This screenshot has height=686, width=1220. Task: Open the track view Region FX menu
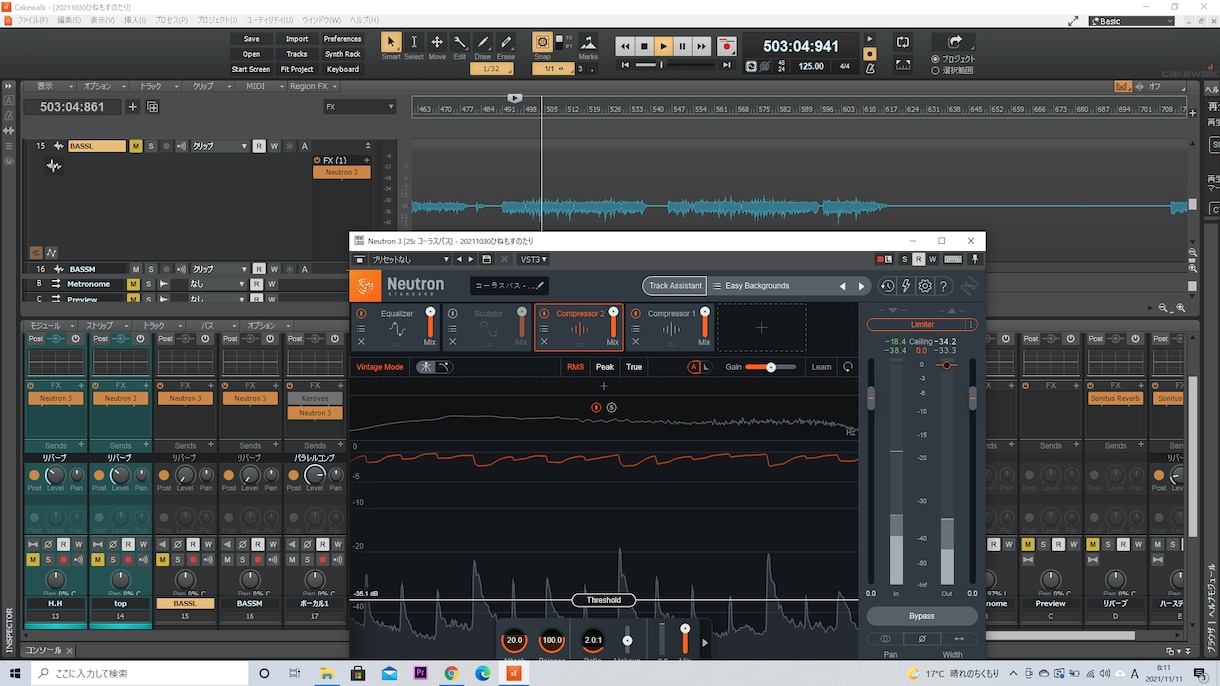pyautogui.click(x=312, y=86)
